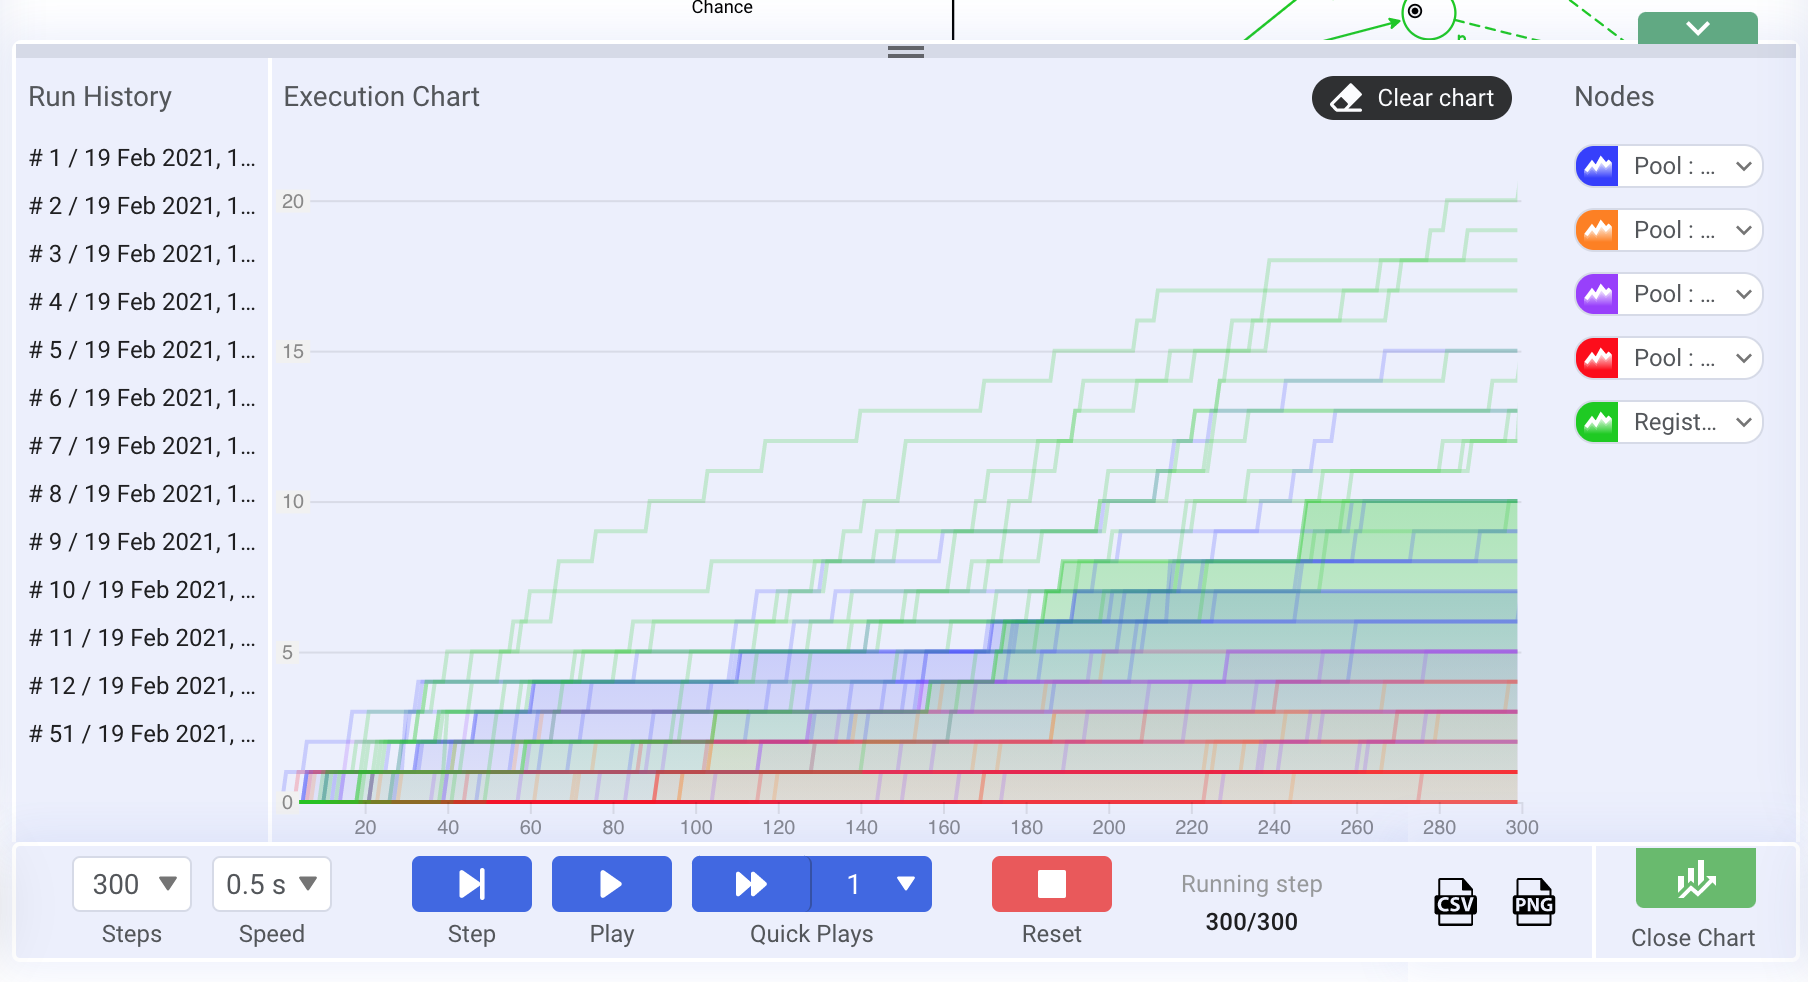Viewport: 1808px width, 982px height.
Task: Export chart data as CSV
Action: [1455, 902]
